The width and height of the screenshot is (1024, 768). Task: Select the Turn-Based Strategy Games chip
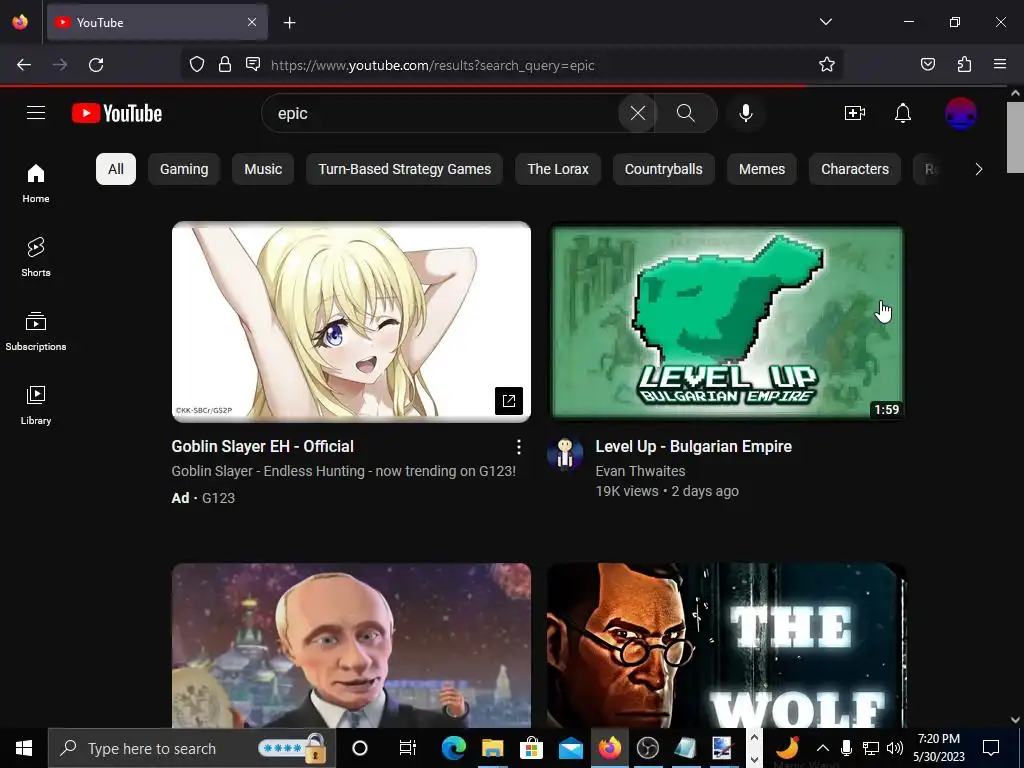[404, 169]
